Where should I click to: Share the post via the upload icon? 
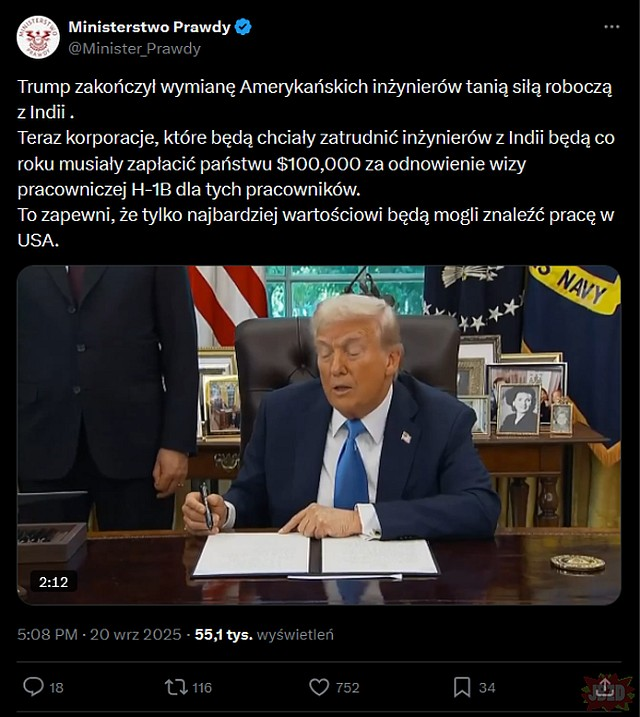605,685
